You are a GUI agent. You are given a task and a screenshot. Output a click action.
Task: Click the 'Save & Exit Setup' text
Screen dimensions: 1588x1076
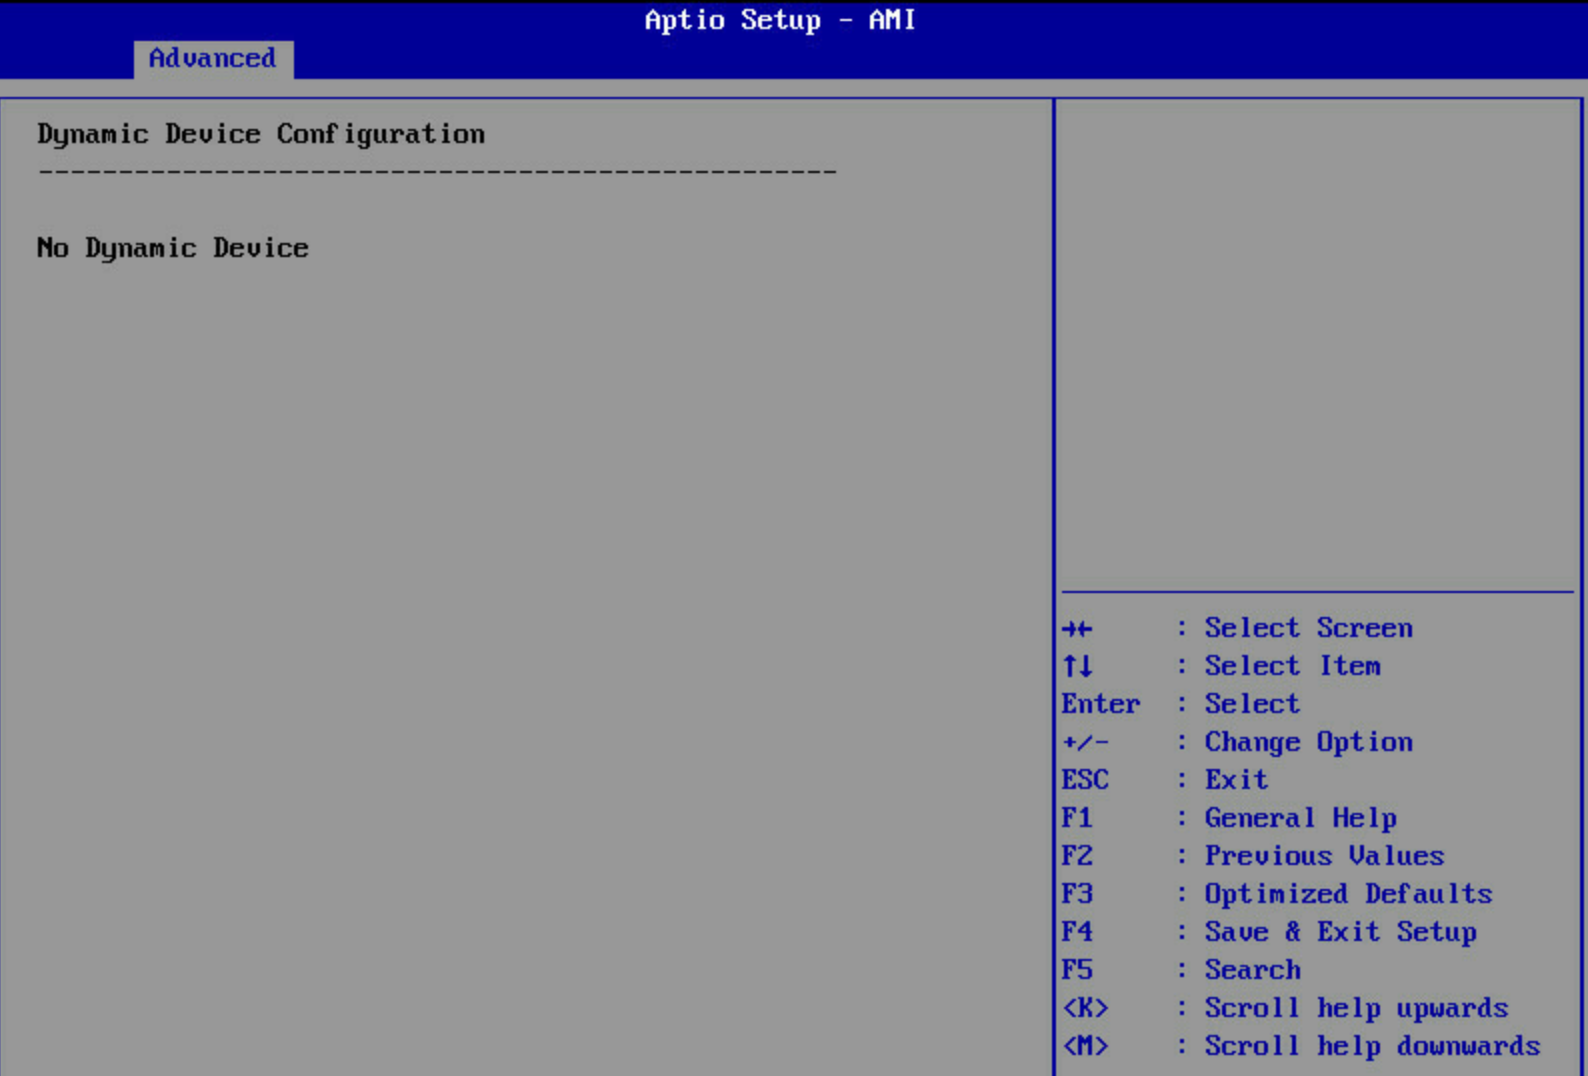tap(1340, 932)
